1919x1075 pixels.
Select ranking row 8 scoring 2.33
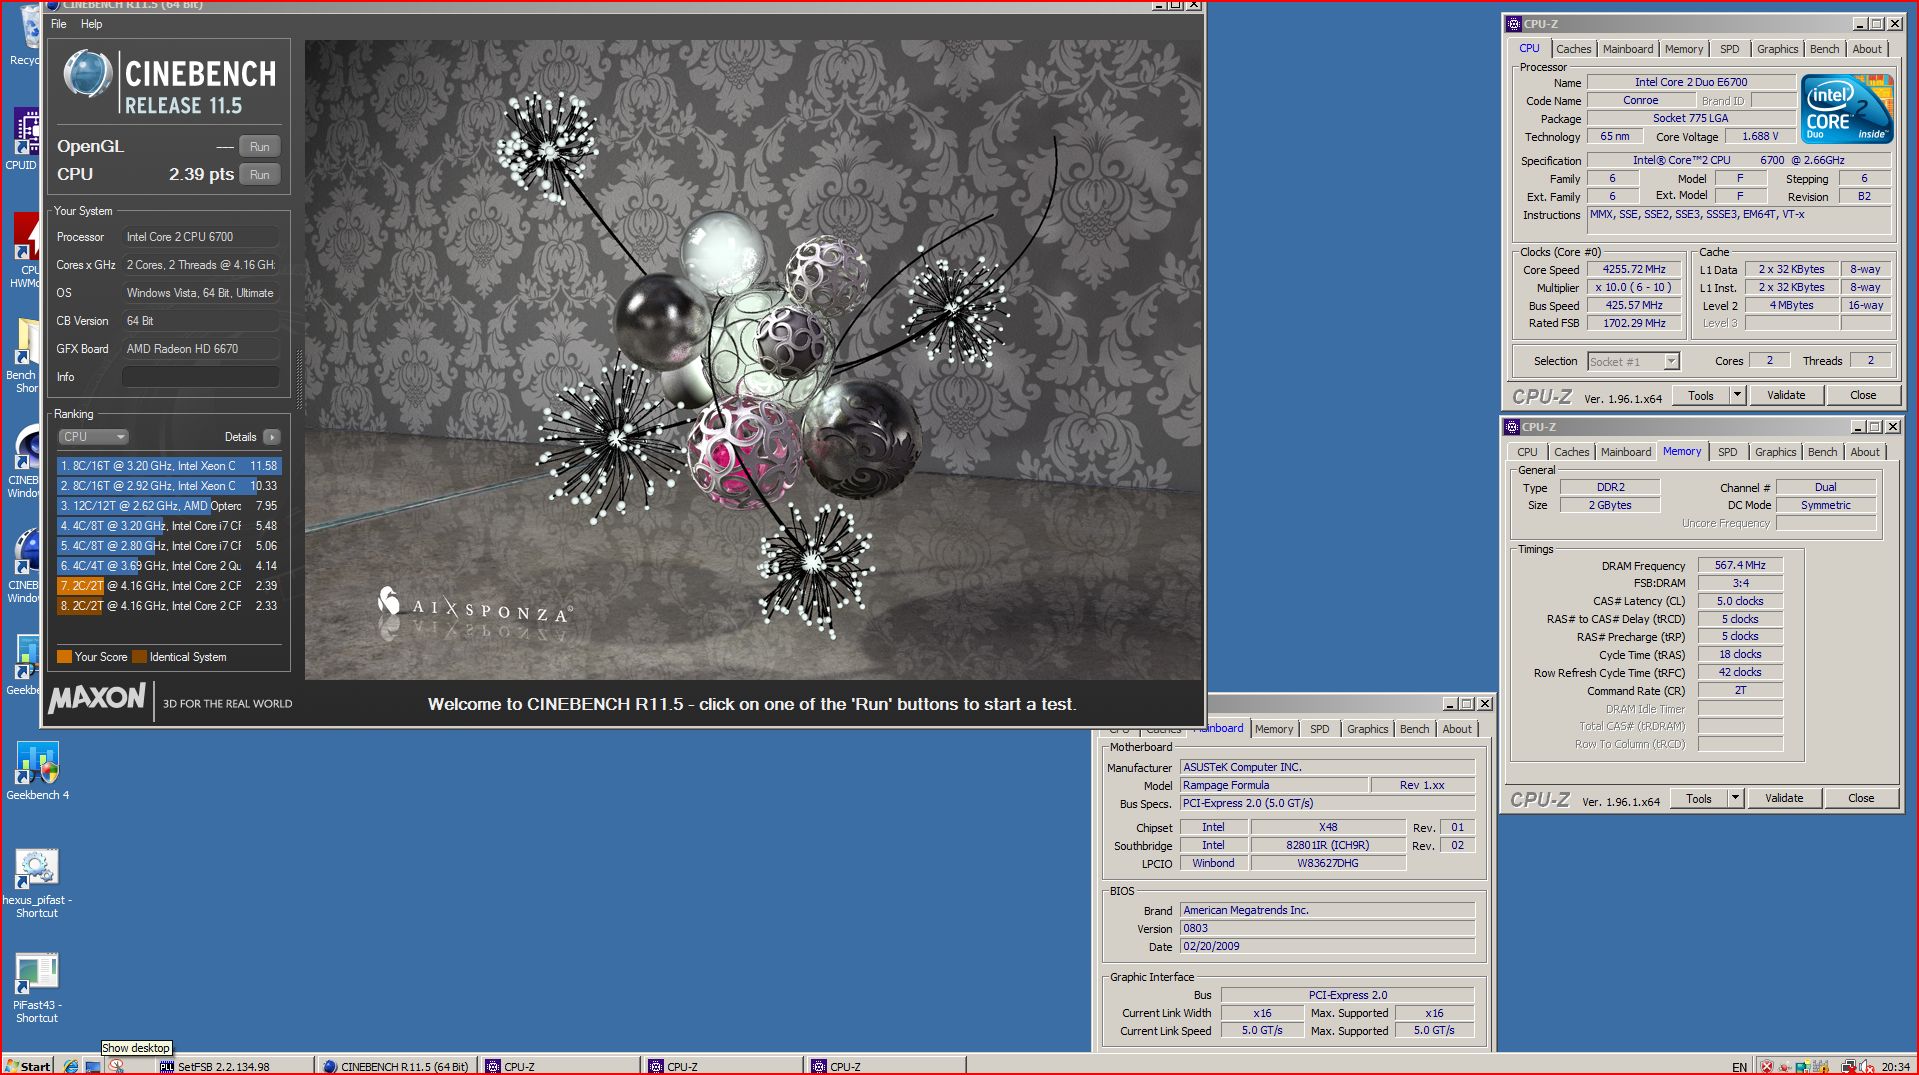[x=169, y=606]
